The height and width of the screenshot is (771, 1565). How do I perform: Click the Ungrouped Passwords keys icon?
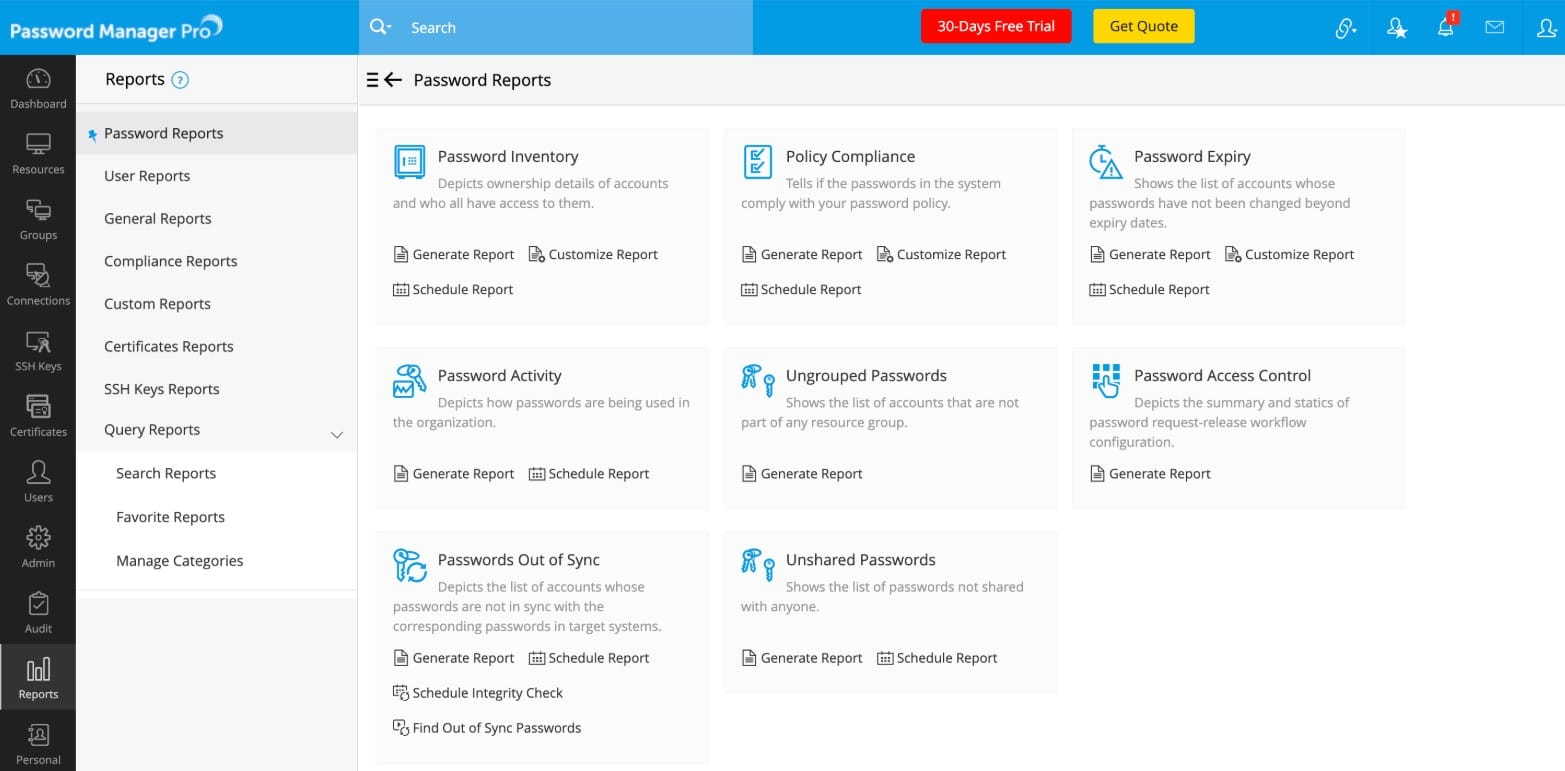(x=758, y=381)
